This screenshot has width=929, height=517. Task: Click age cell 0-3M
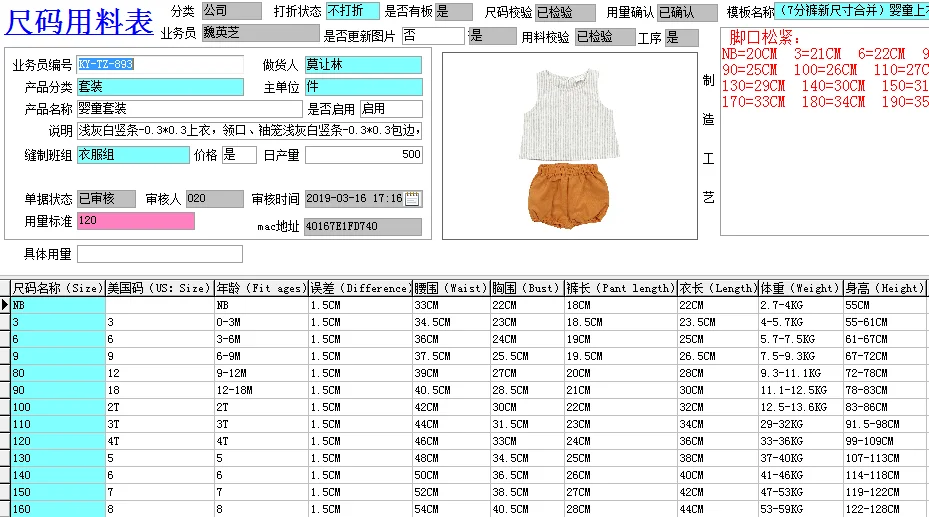click(x=261, y=323)
